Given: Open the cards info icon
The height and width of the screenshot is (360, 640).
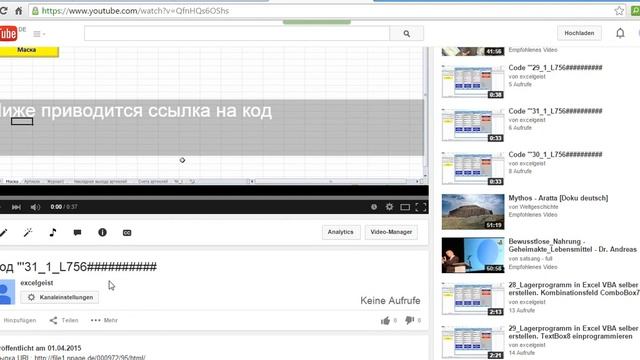Looking at the screenshot, I should (102, 232).
